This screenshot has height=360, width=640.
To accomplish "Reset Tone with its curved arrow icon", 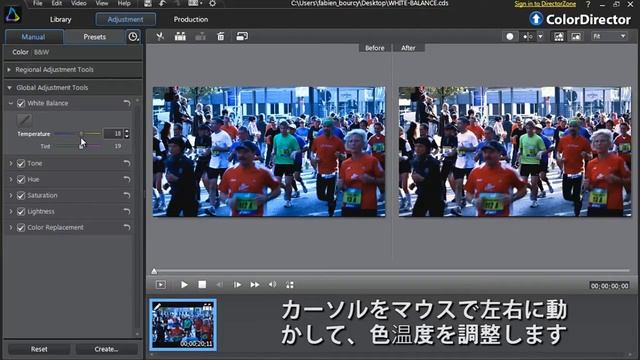I will [127, 163].
